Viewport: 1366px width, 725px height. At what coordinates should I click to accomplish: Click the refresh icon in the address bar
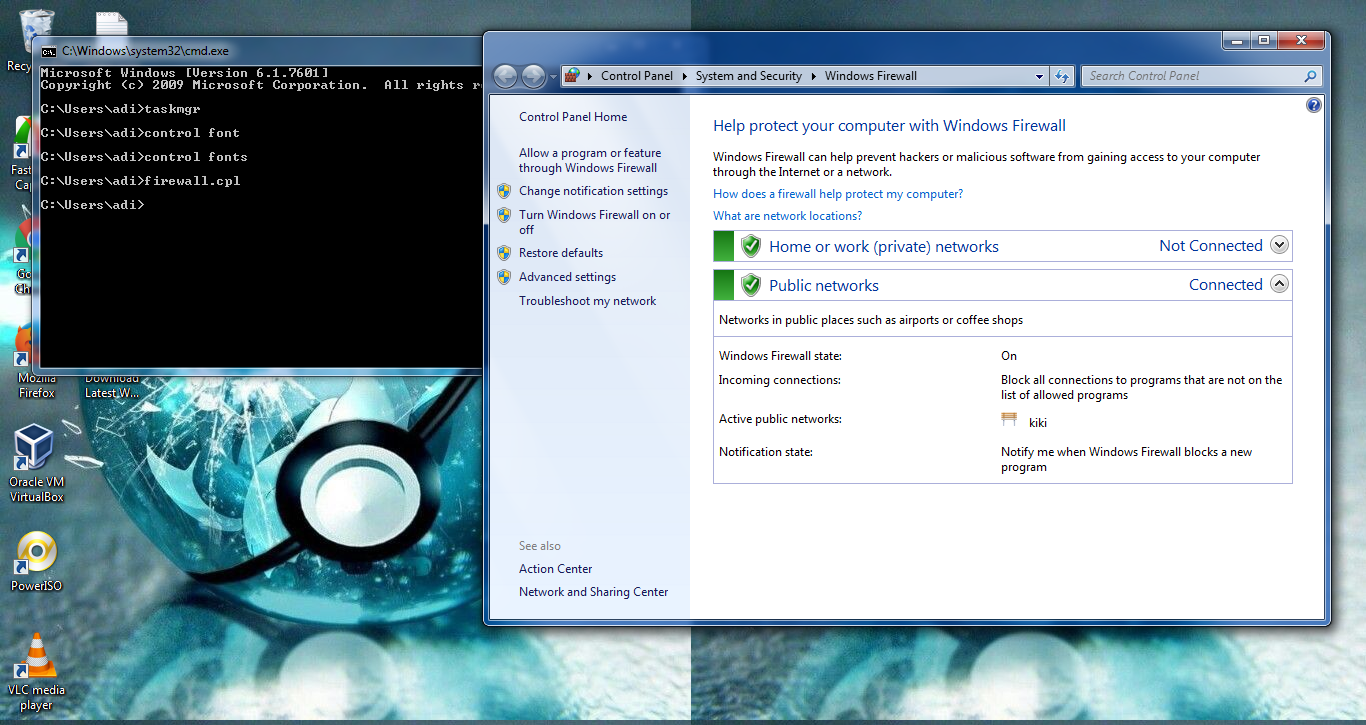[x=1062, y=76]
